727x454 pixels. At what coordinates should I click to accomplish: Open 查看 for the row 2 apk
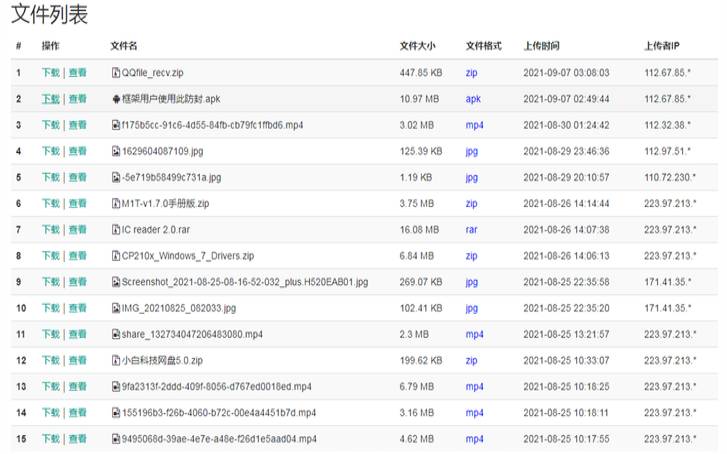(77, 99)
